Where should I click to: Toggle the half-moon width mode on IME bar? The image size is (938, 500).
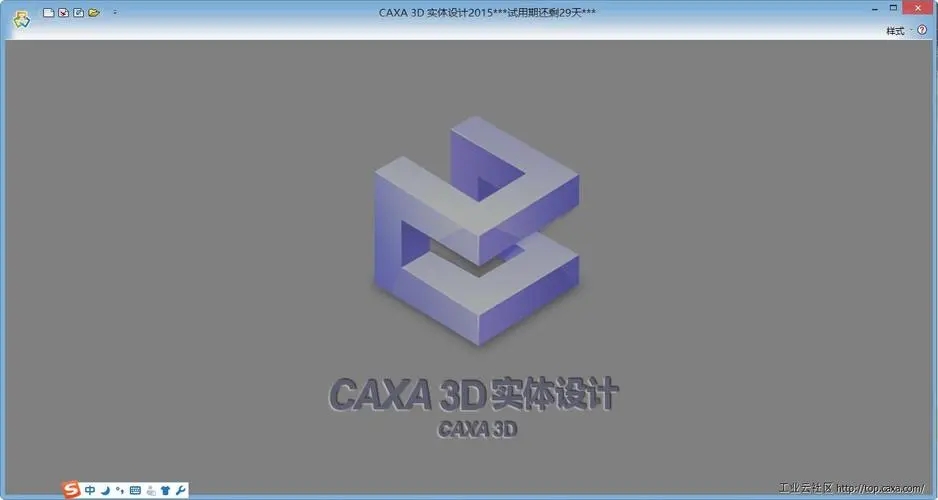tap(105, 490)
